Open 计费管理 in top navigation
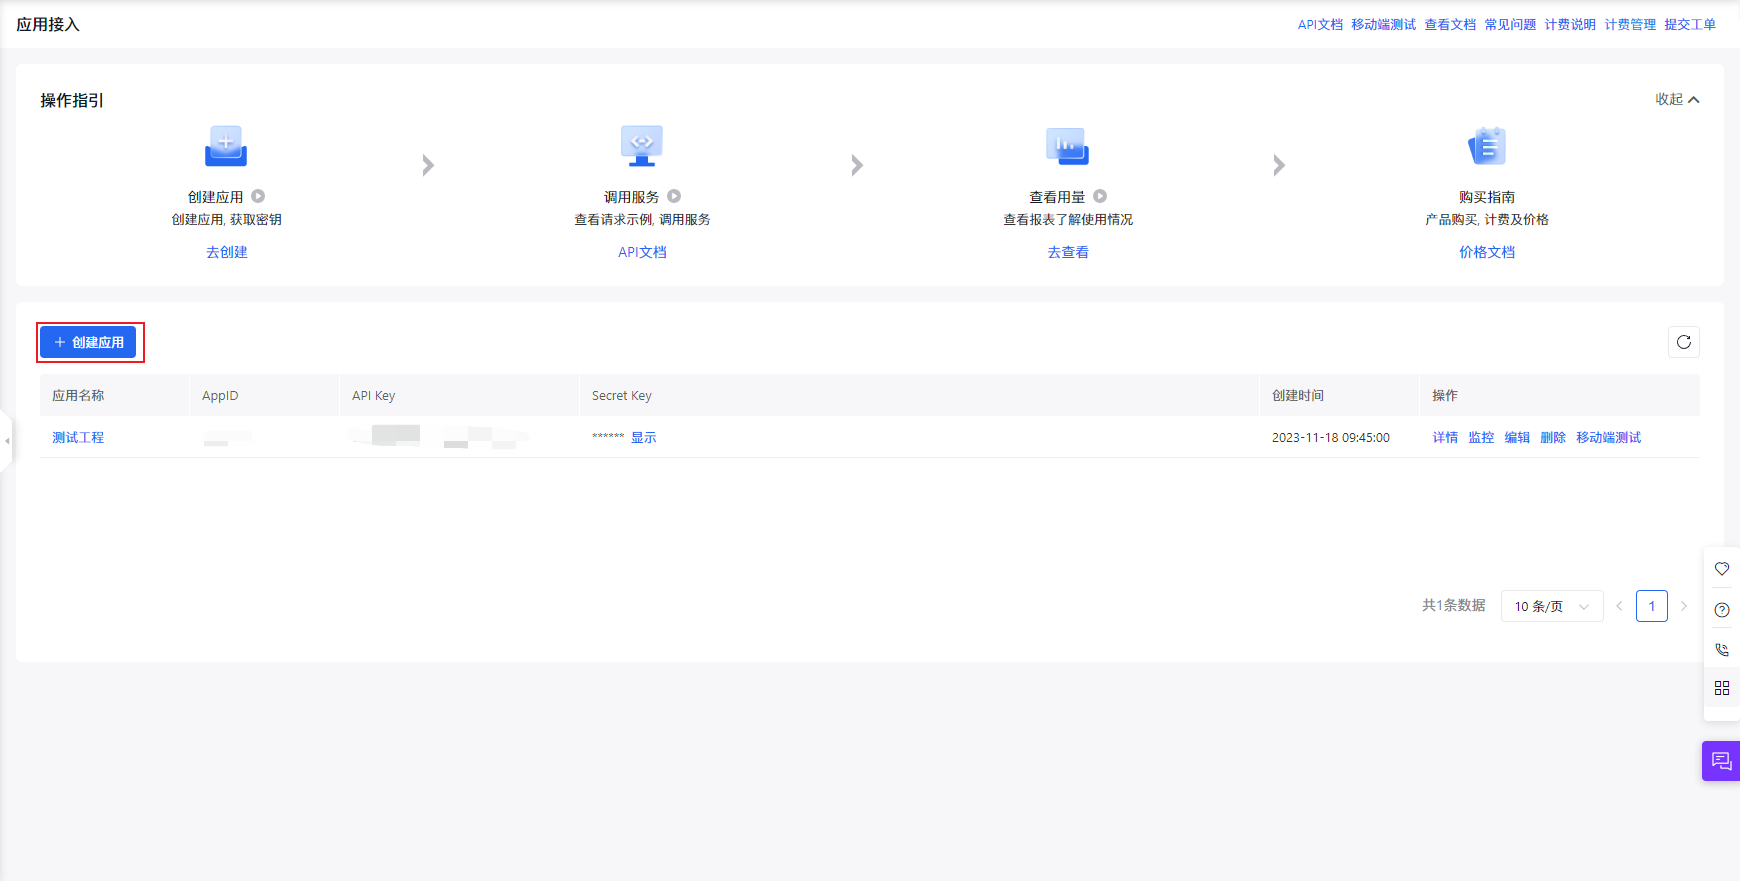The image size is (1740, 881). 1630,24
